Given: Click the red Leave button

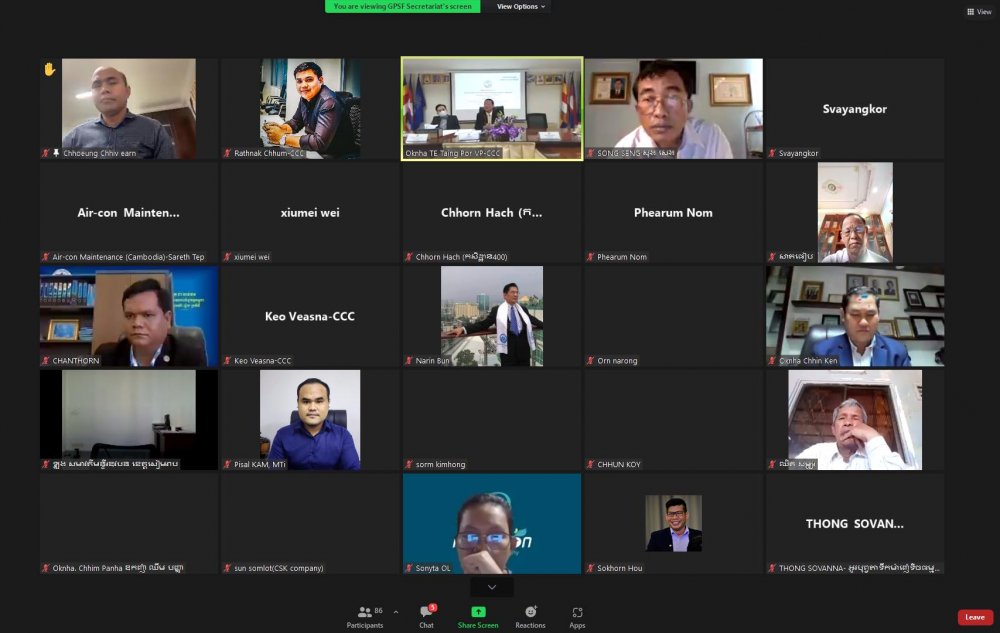Looking at the screenshot, I should coord(974,617).
